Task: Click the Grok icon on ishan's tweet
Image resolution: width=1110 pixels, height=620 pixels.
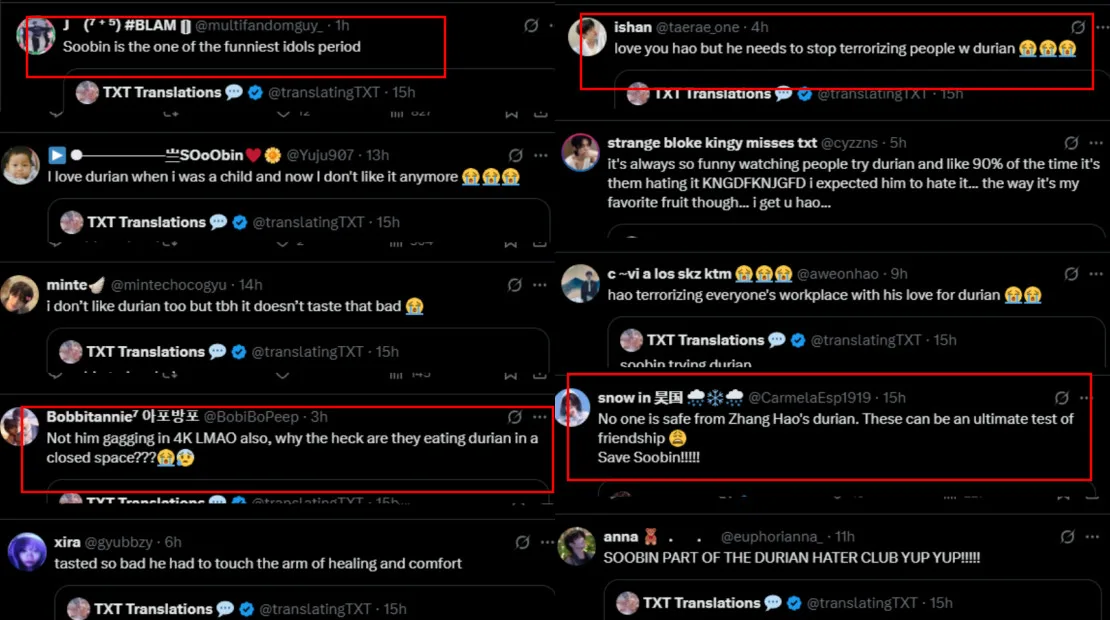Action: (1078, 28)
